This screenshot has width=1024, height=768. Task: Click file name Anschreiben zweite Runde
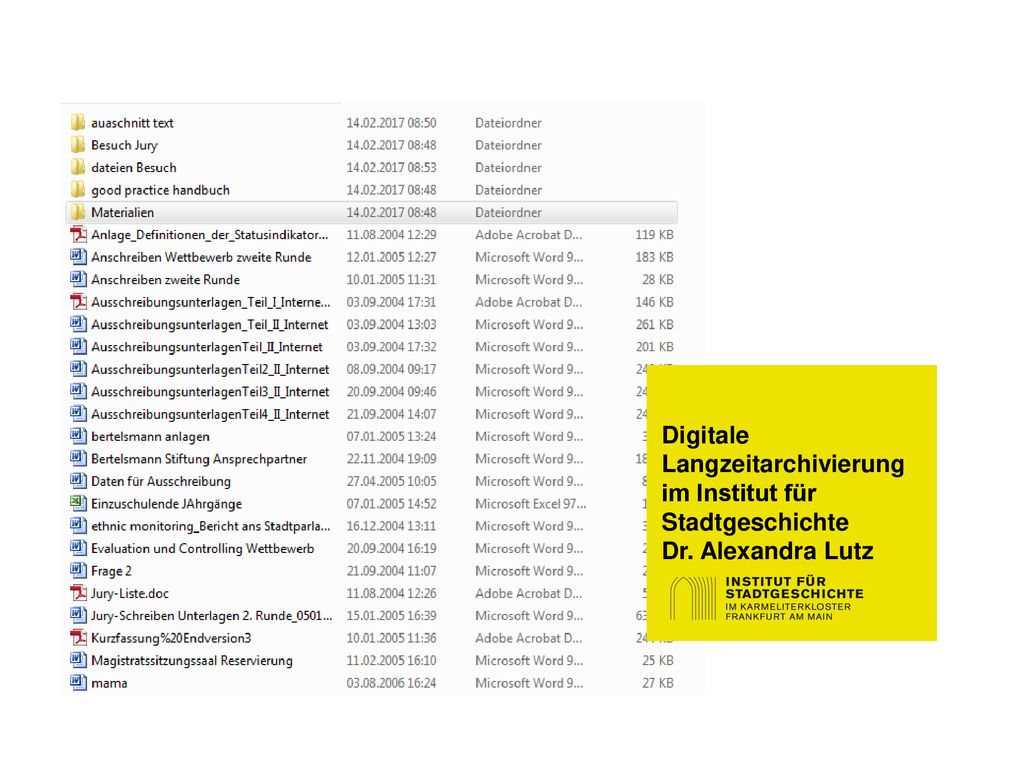pos(165,280)
